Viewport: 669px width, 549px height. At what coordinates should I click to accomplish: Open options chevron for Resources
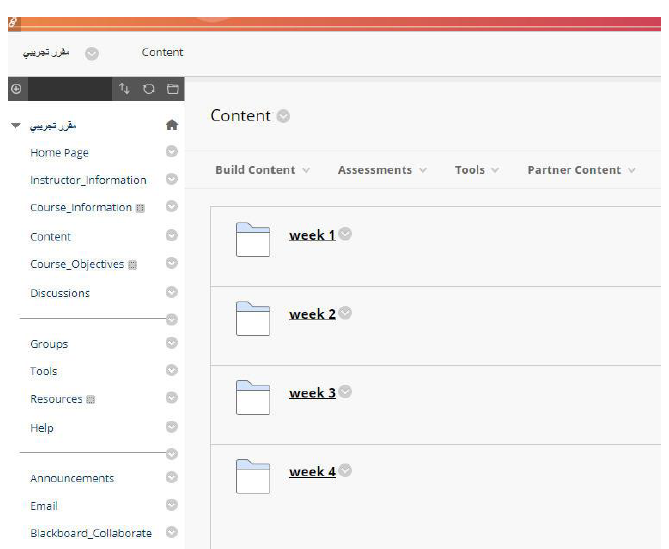click(x=172, y=398)
